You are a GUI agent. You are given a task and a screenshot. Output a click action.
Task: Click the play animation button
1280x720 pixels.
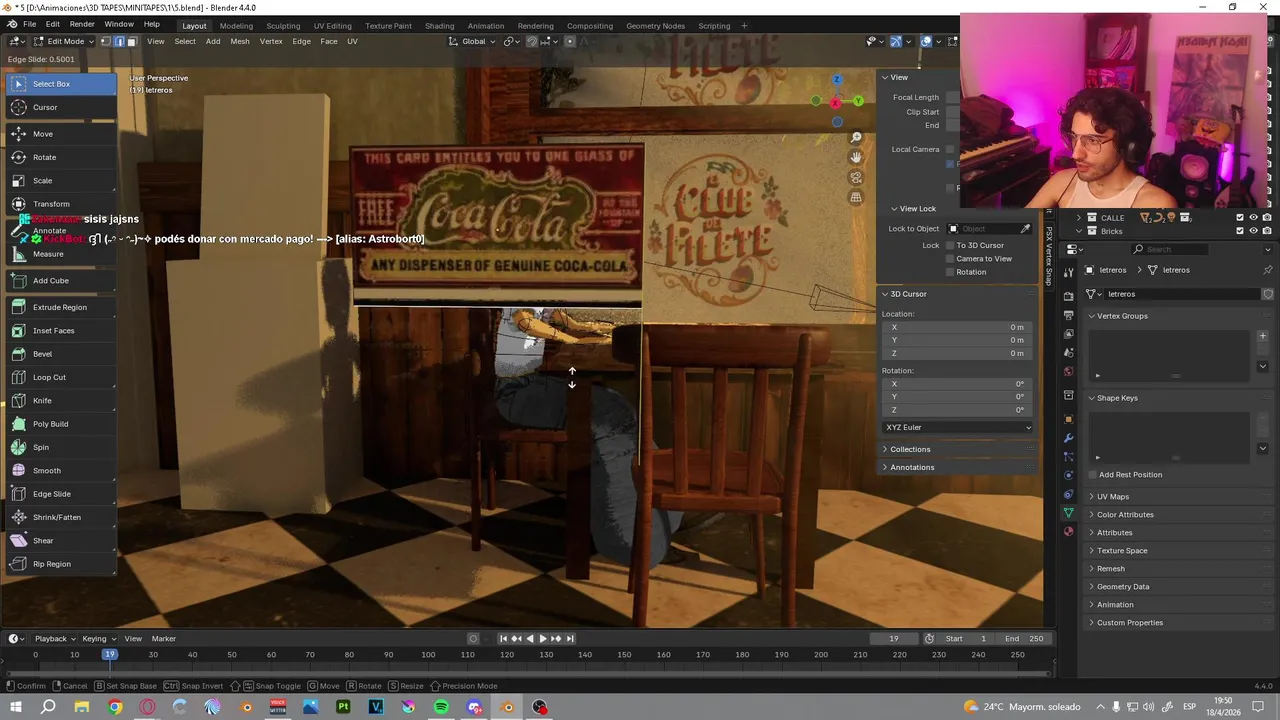(543, 638)
